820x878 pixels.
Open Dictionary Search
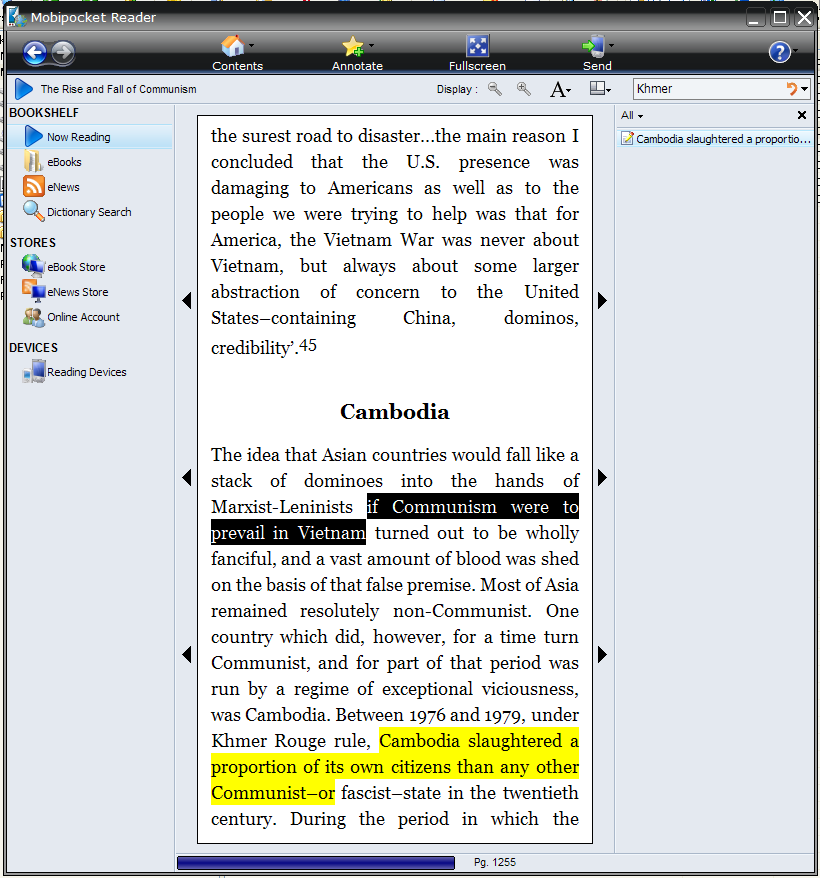[89, 212]
